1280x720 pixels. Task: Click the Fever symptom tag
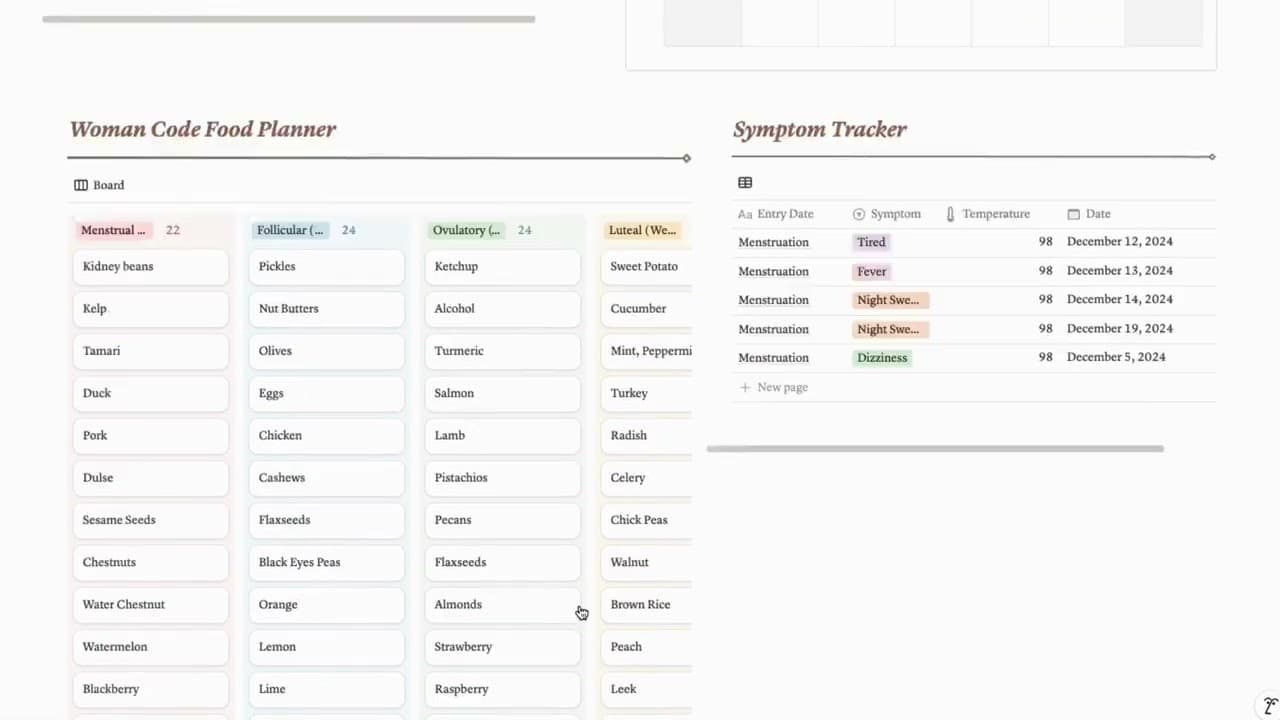[871, 271]
